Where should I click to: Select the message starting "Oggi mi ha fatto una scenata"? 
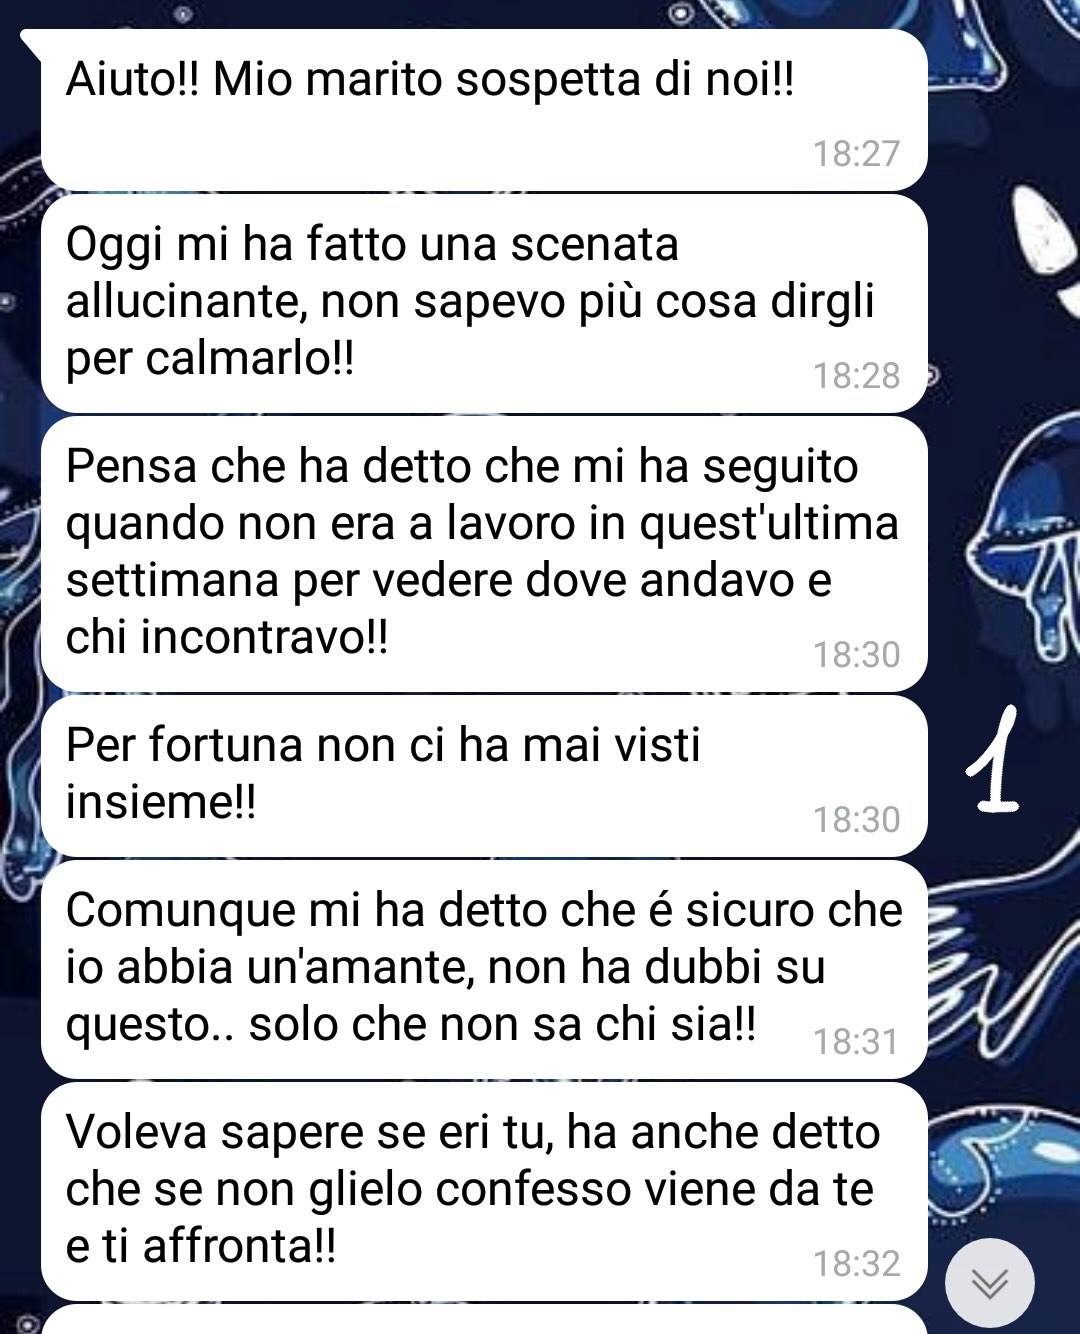tap(484, 304)
